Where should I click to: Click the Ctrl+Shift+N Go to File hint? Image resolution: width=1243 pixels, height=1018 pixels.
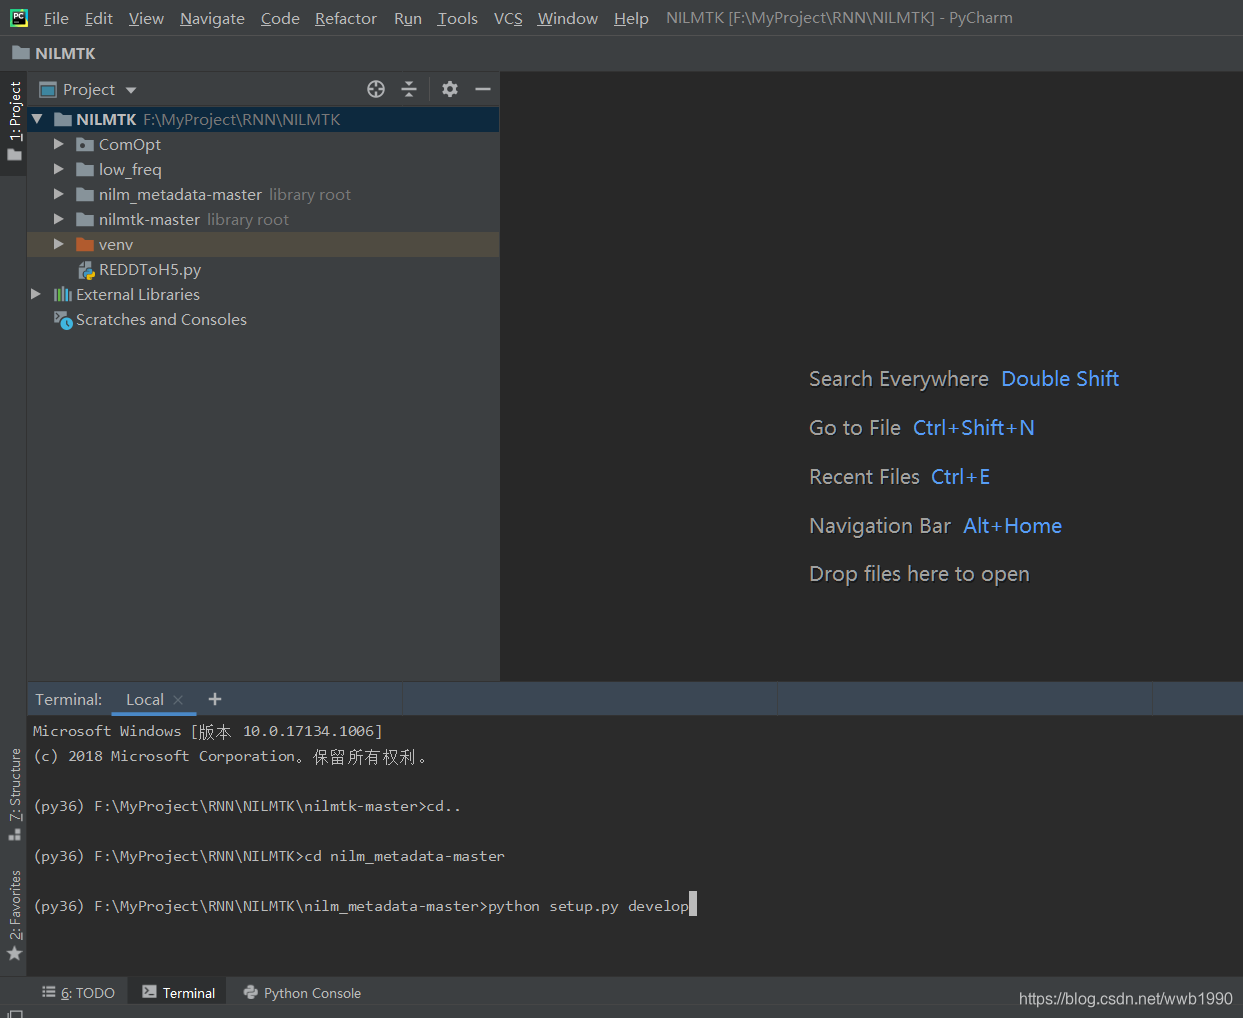(973, 428)
